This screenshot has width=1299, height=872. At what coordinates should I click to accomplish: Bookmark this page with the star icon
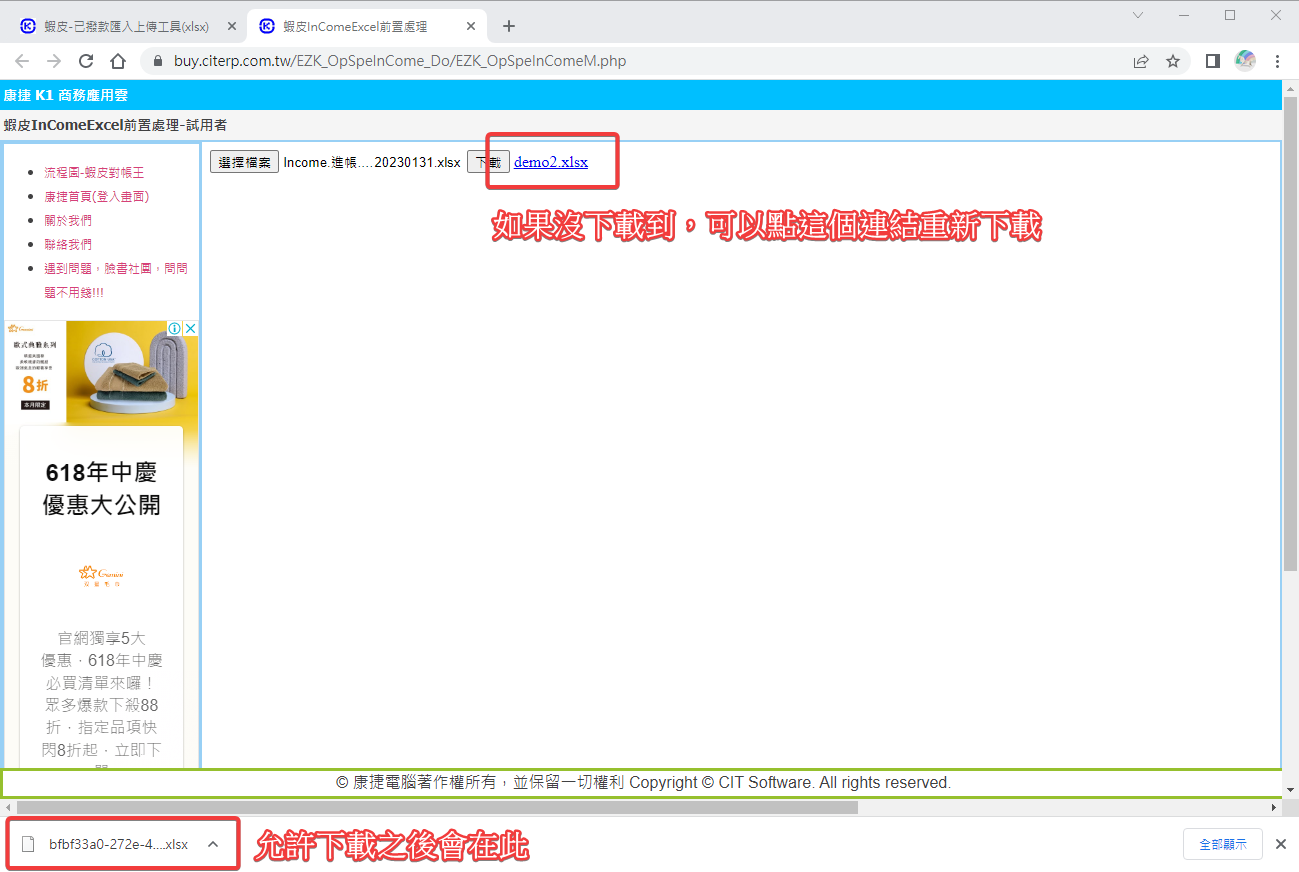tap(1173, 61)
